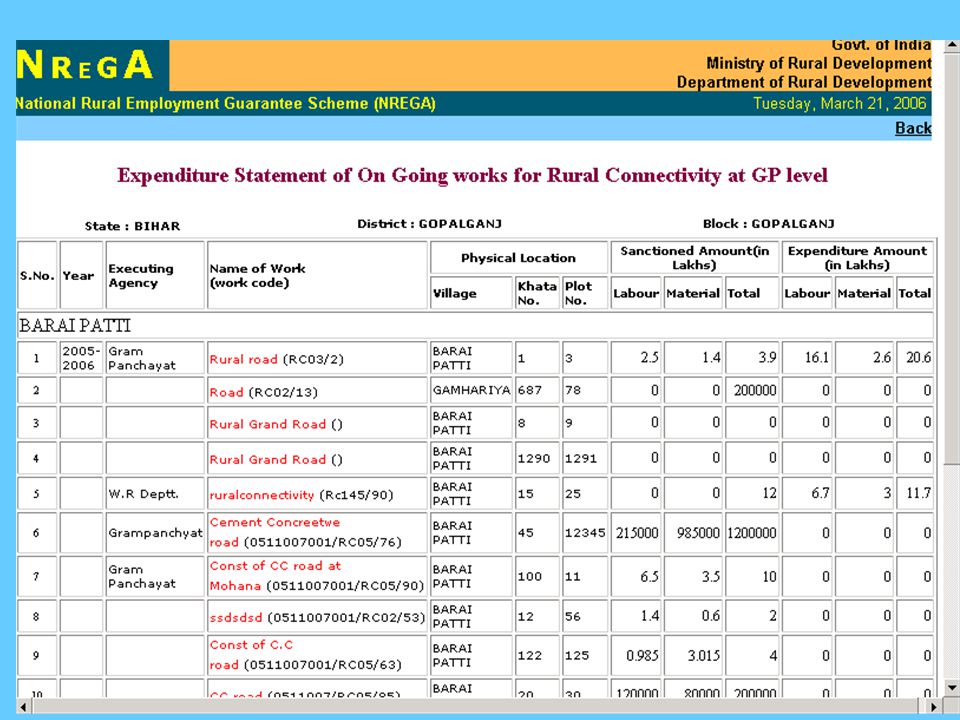Click the horizontal scrollbar right arrow
This screenshot has width=960, height=720.
935,707
